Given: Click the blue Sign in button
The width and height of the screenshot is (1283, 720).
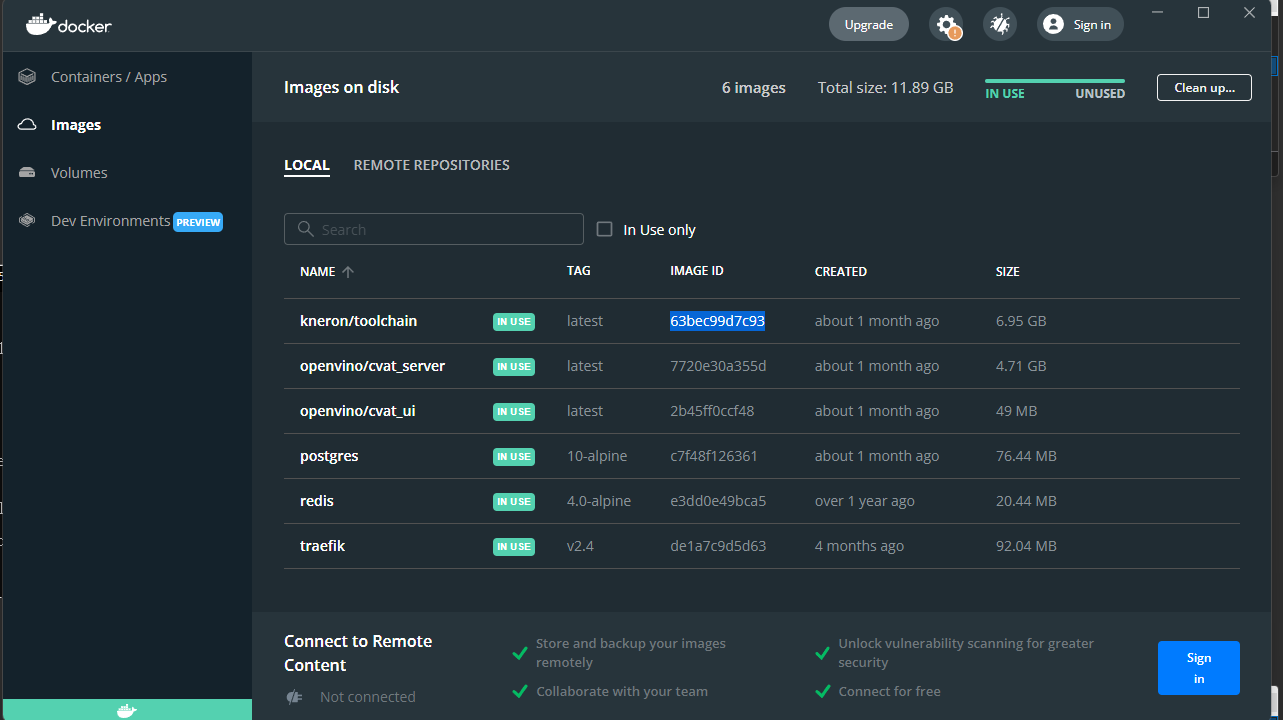Looking at the screenshot, I should [x=1199, y=668].
